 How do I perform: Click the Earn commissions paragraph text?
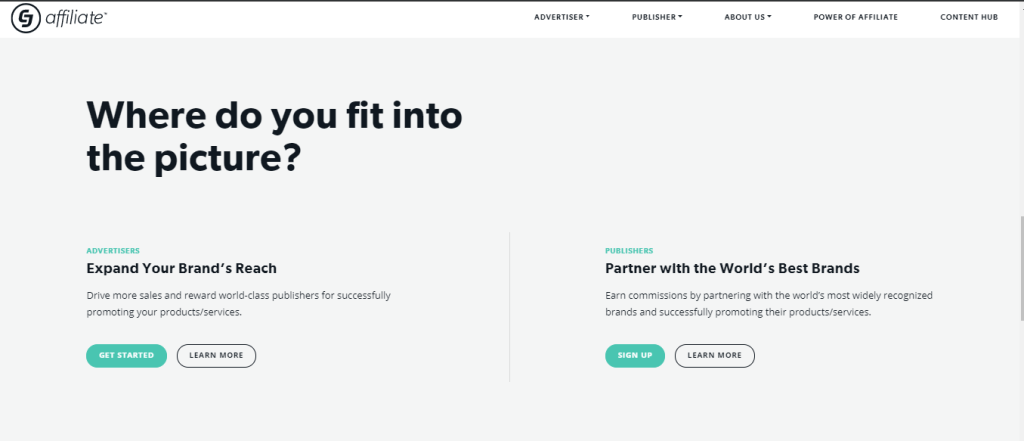point(768,304)
